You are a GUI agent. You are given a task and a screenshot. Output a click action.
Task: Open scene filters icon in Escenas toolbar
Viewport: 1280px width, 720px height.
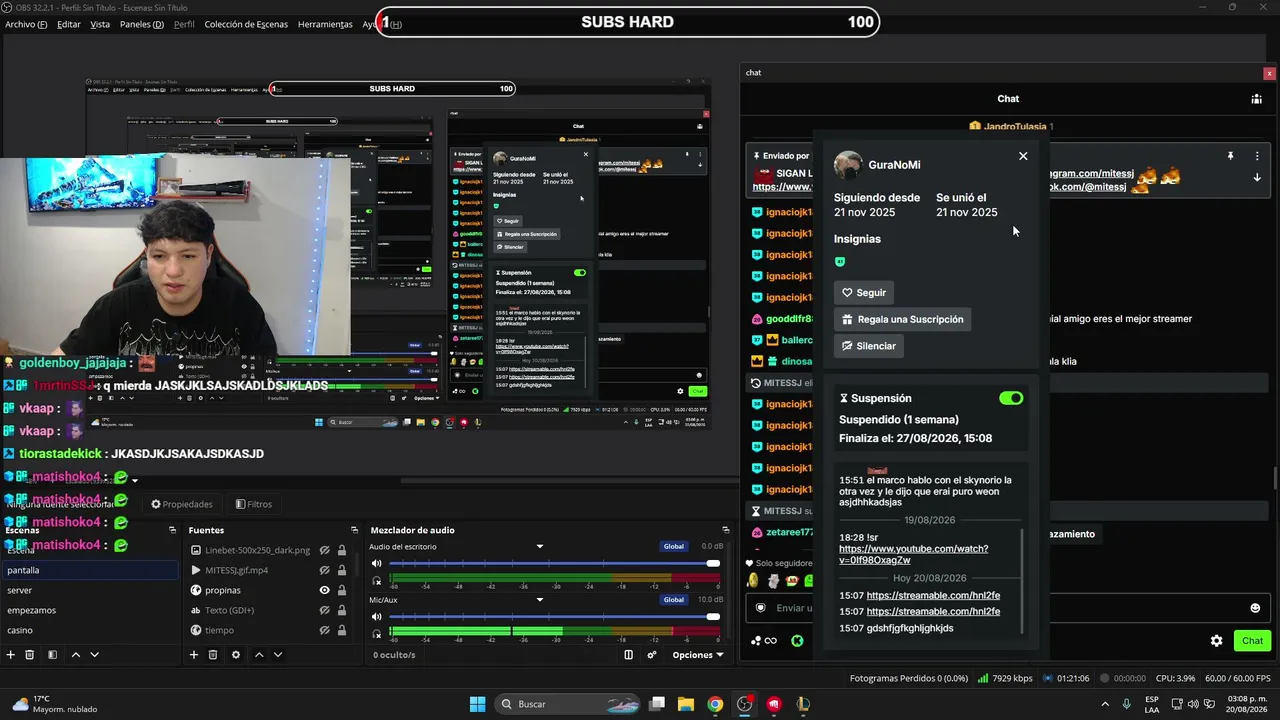pos(52,655)
